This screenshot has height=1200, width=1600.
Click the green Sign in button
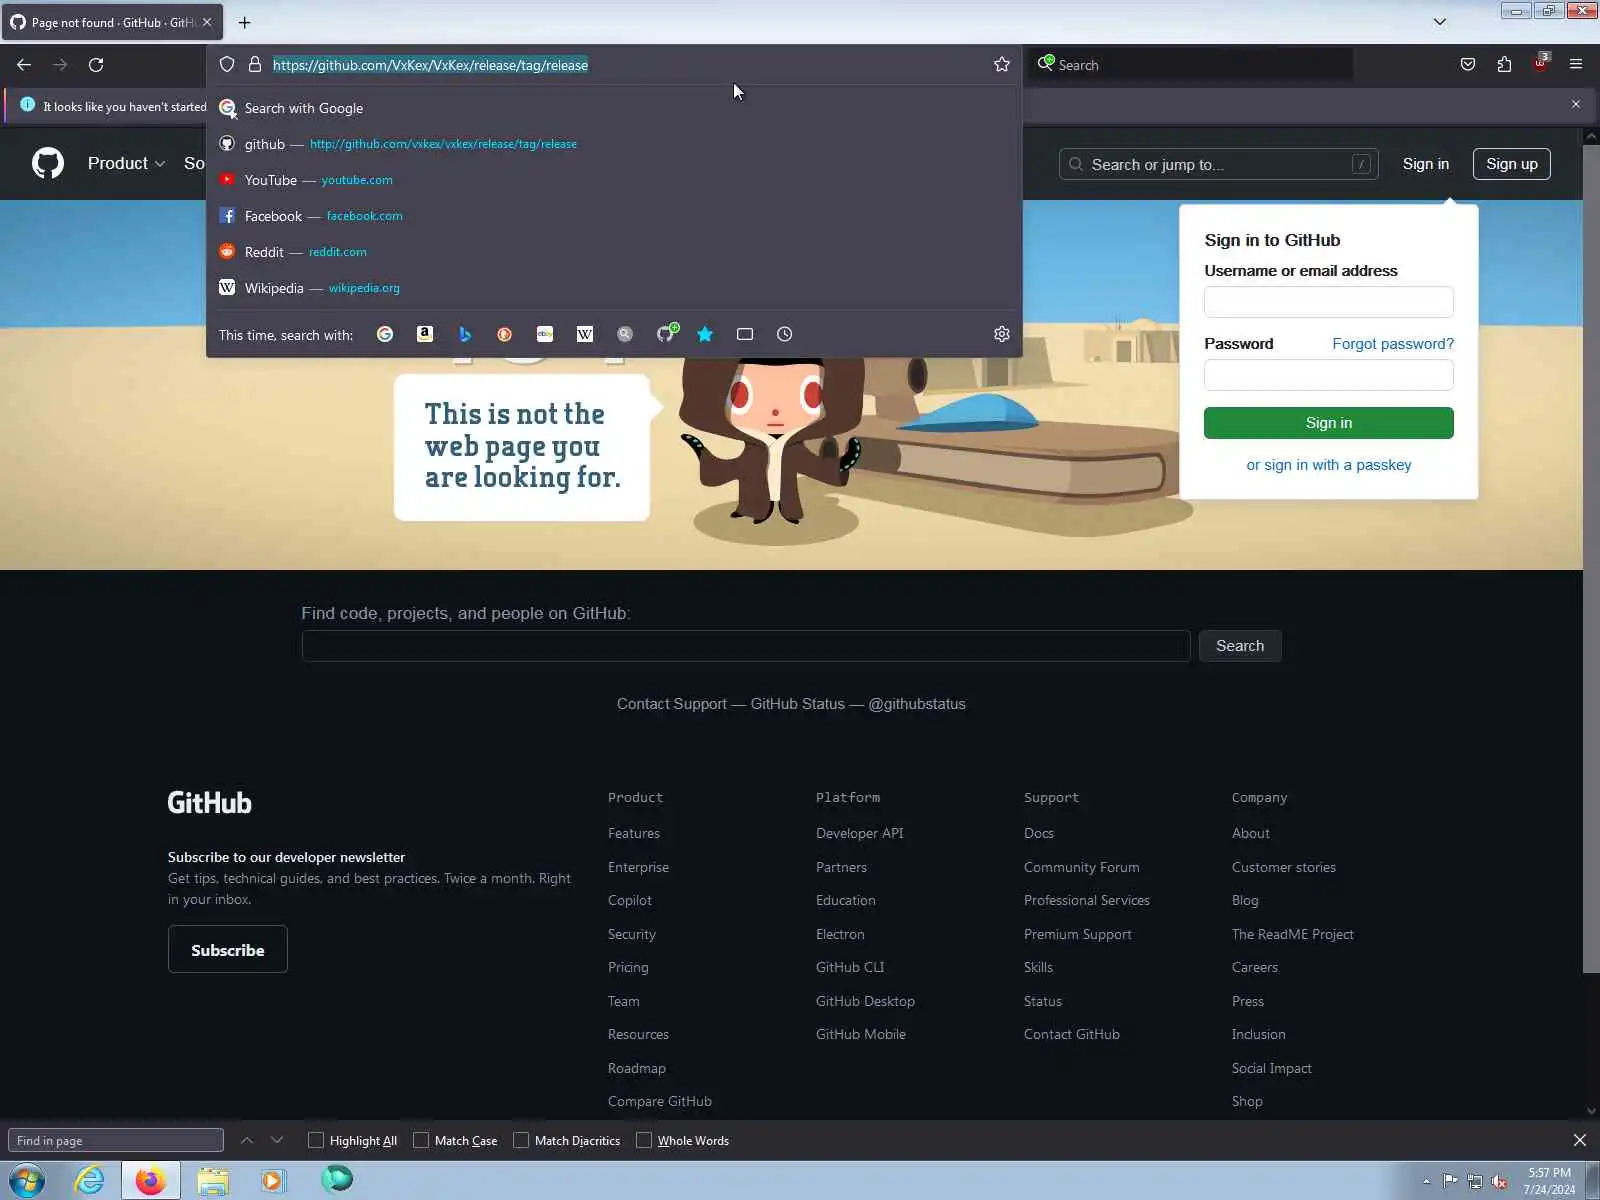tap(1328, 423)
